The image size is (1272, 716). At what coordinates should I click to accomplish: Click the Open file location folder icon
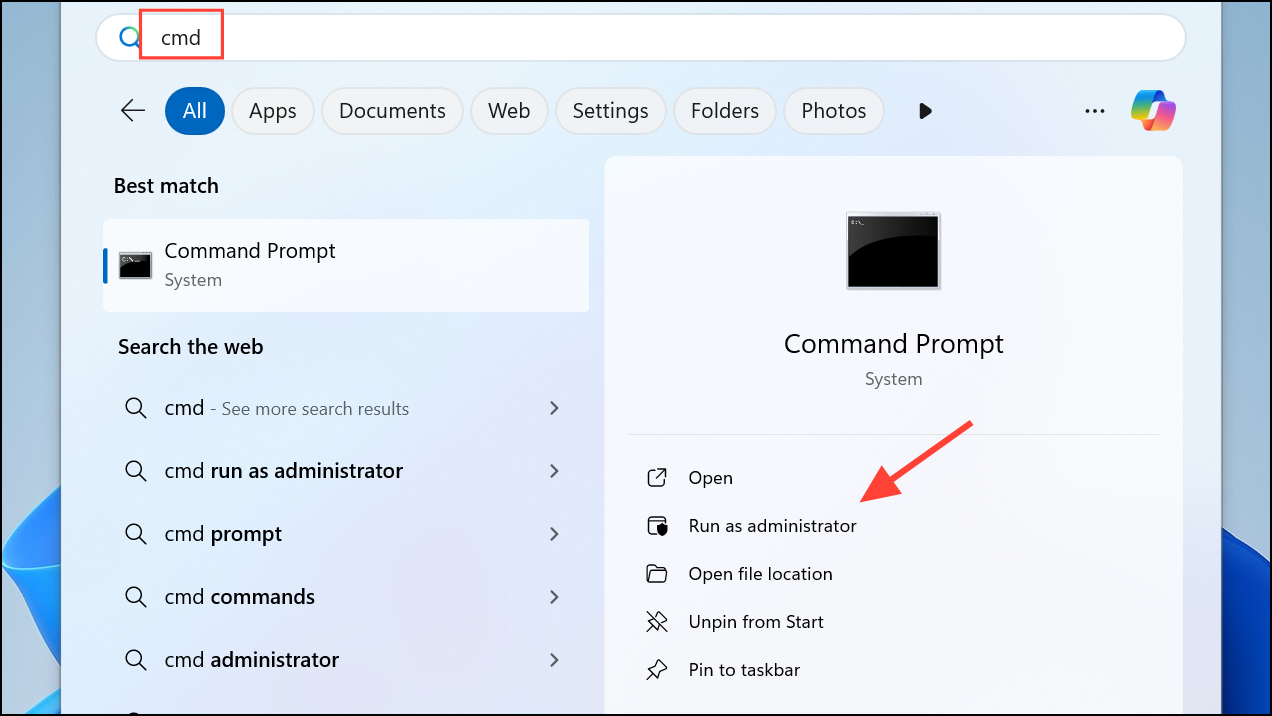[x=657, y=574]
